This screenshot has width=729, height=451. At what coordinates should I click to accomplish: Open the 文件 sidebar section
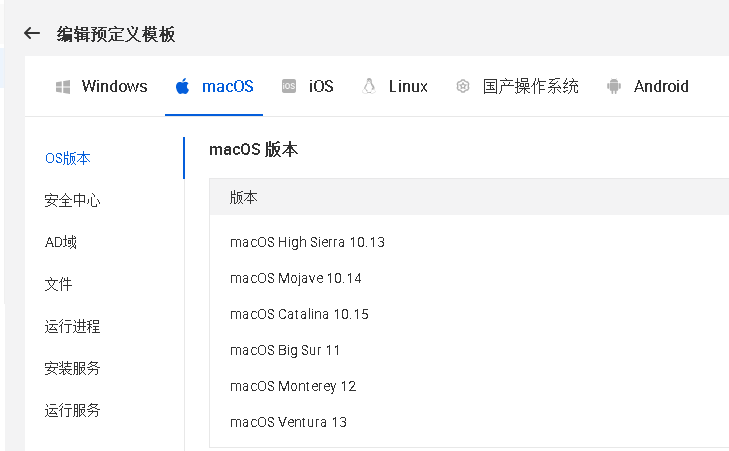tap(58, 284)
